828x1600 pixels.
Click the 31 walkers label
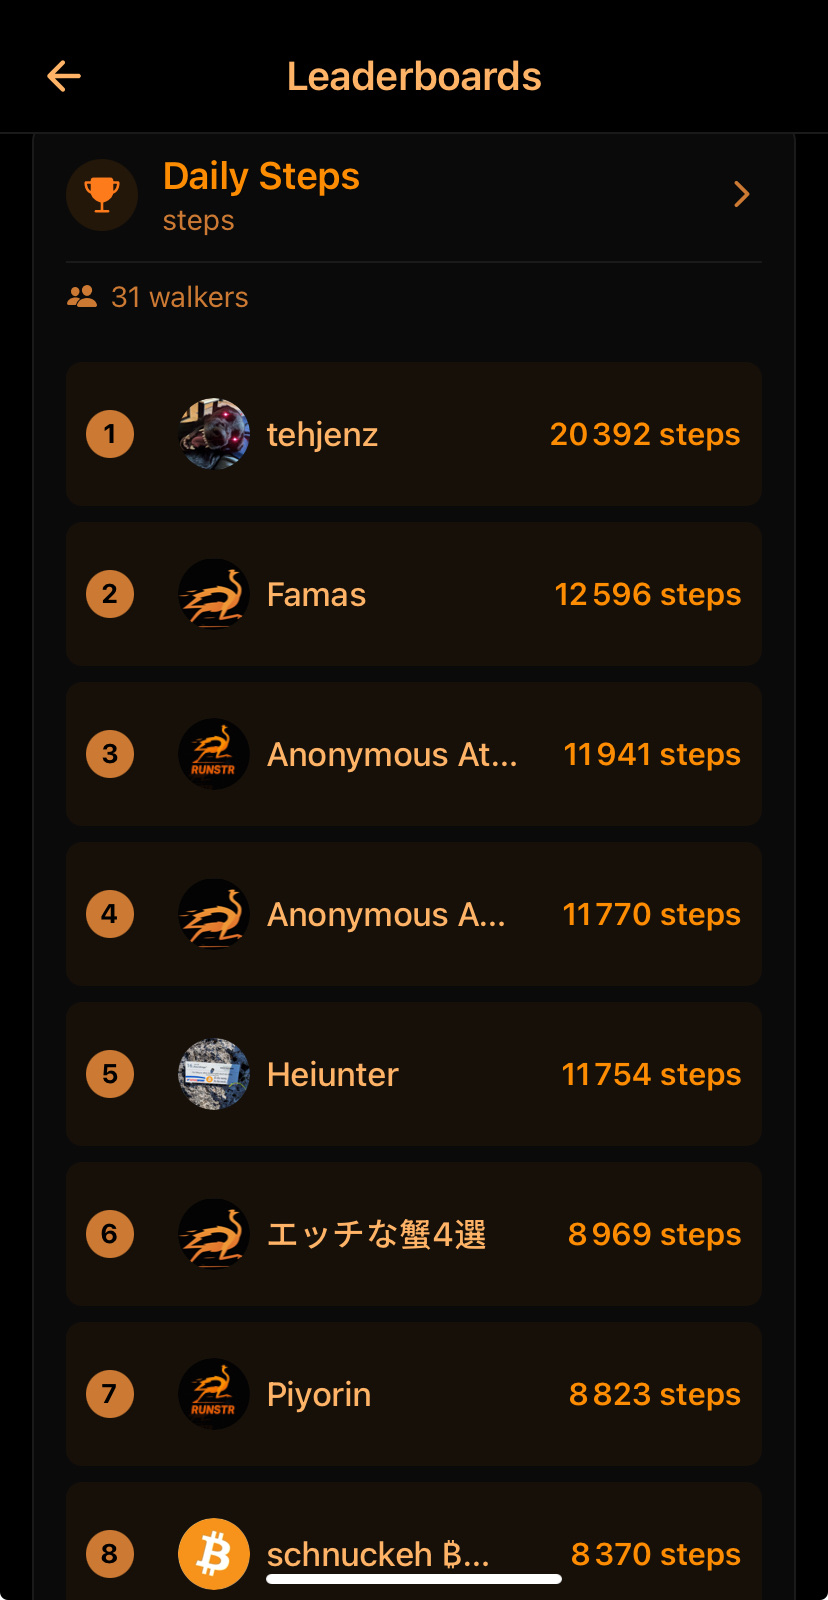pos(180,297)
